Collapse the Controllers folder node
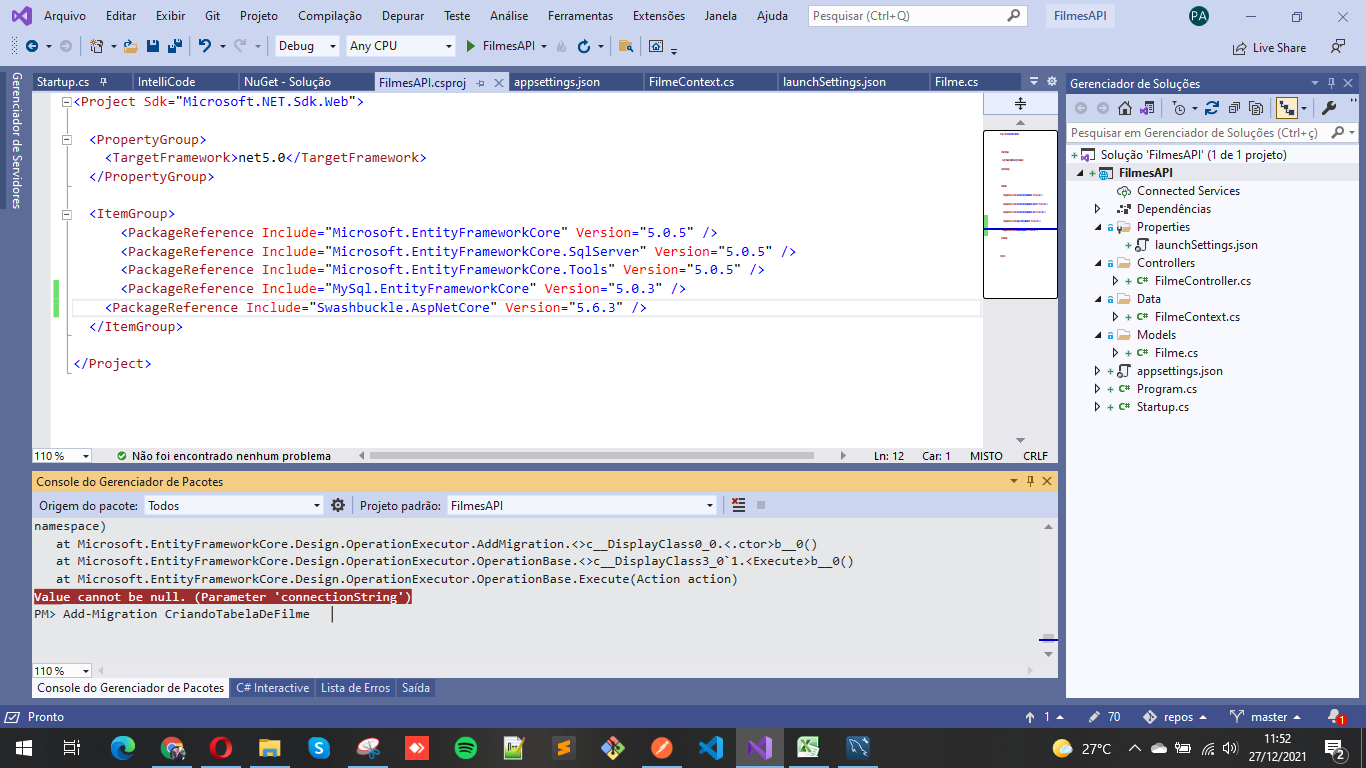 click(x=1098, y=263)
